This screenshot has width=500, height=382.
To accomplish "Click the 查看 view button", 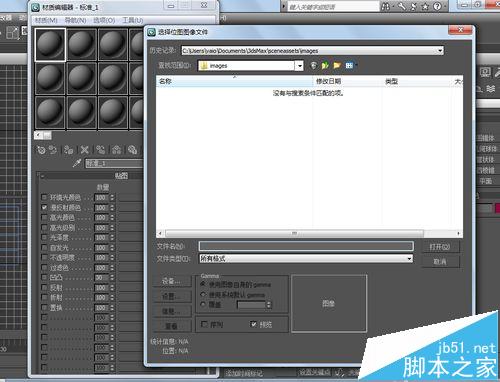I will tap(172, 326).
